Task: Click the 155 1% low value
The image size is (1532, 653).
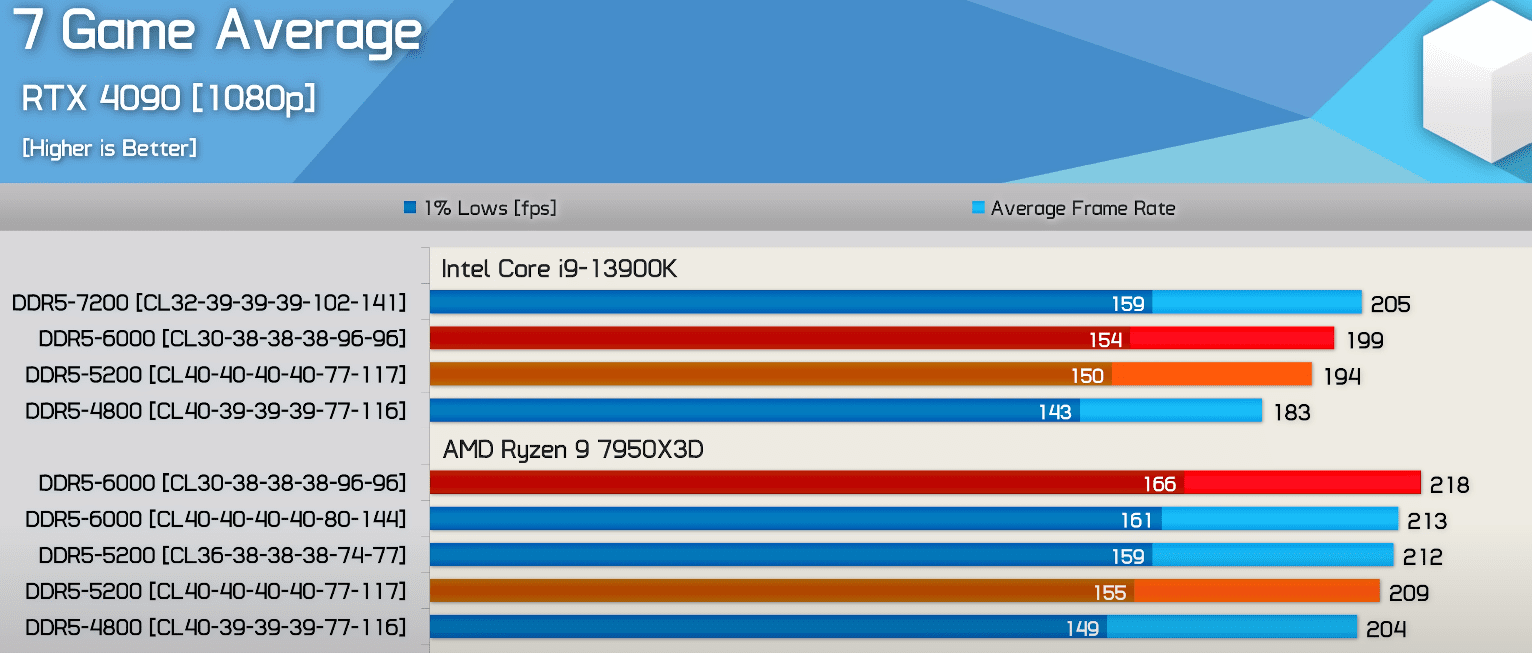Action: [x=1110, y=592]
